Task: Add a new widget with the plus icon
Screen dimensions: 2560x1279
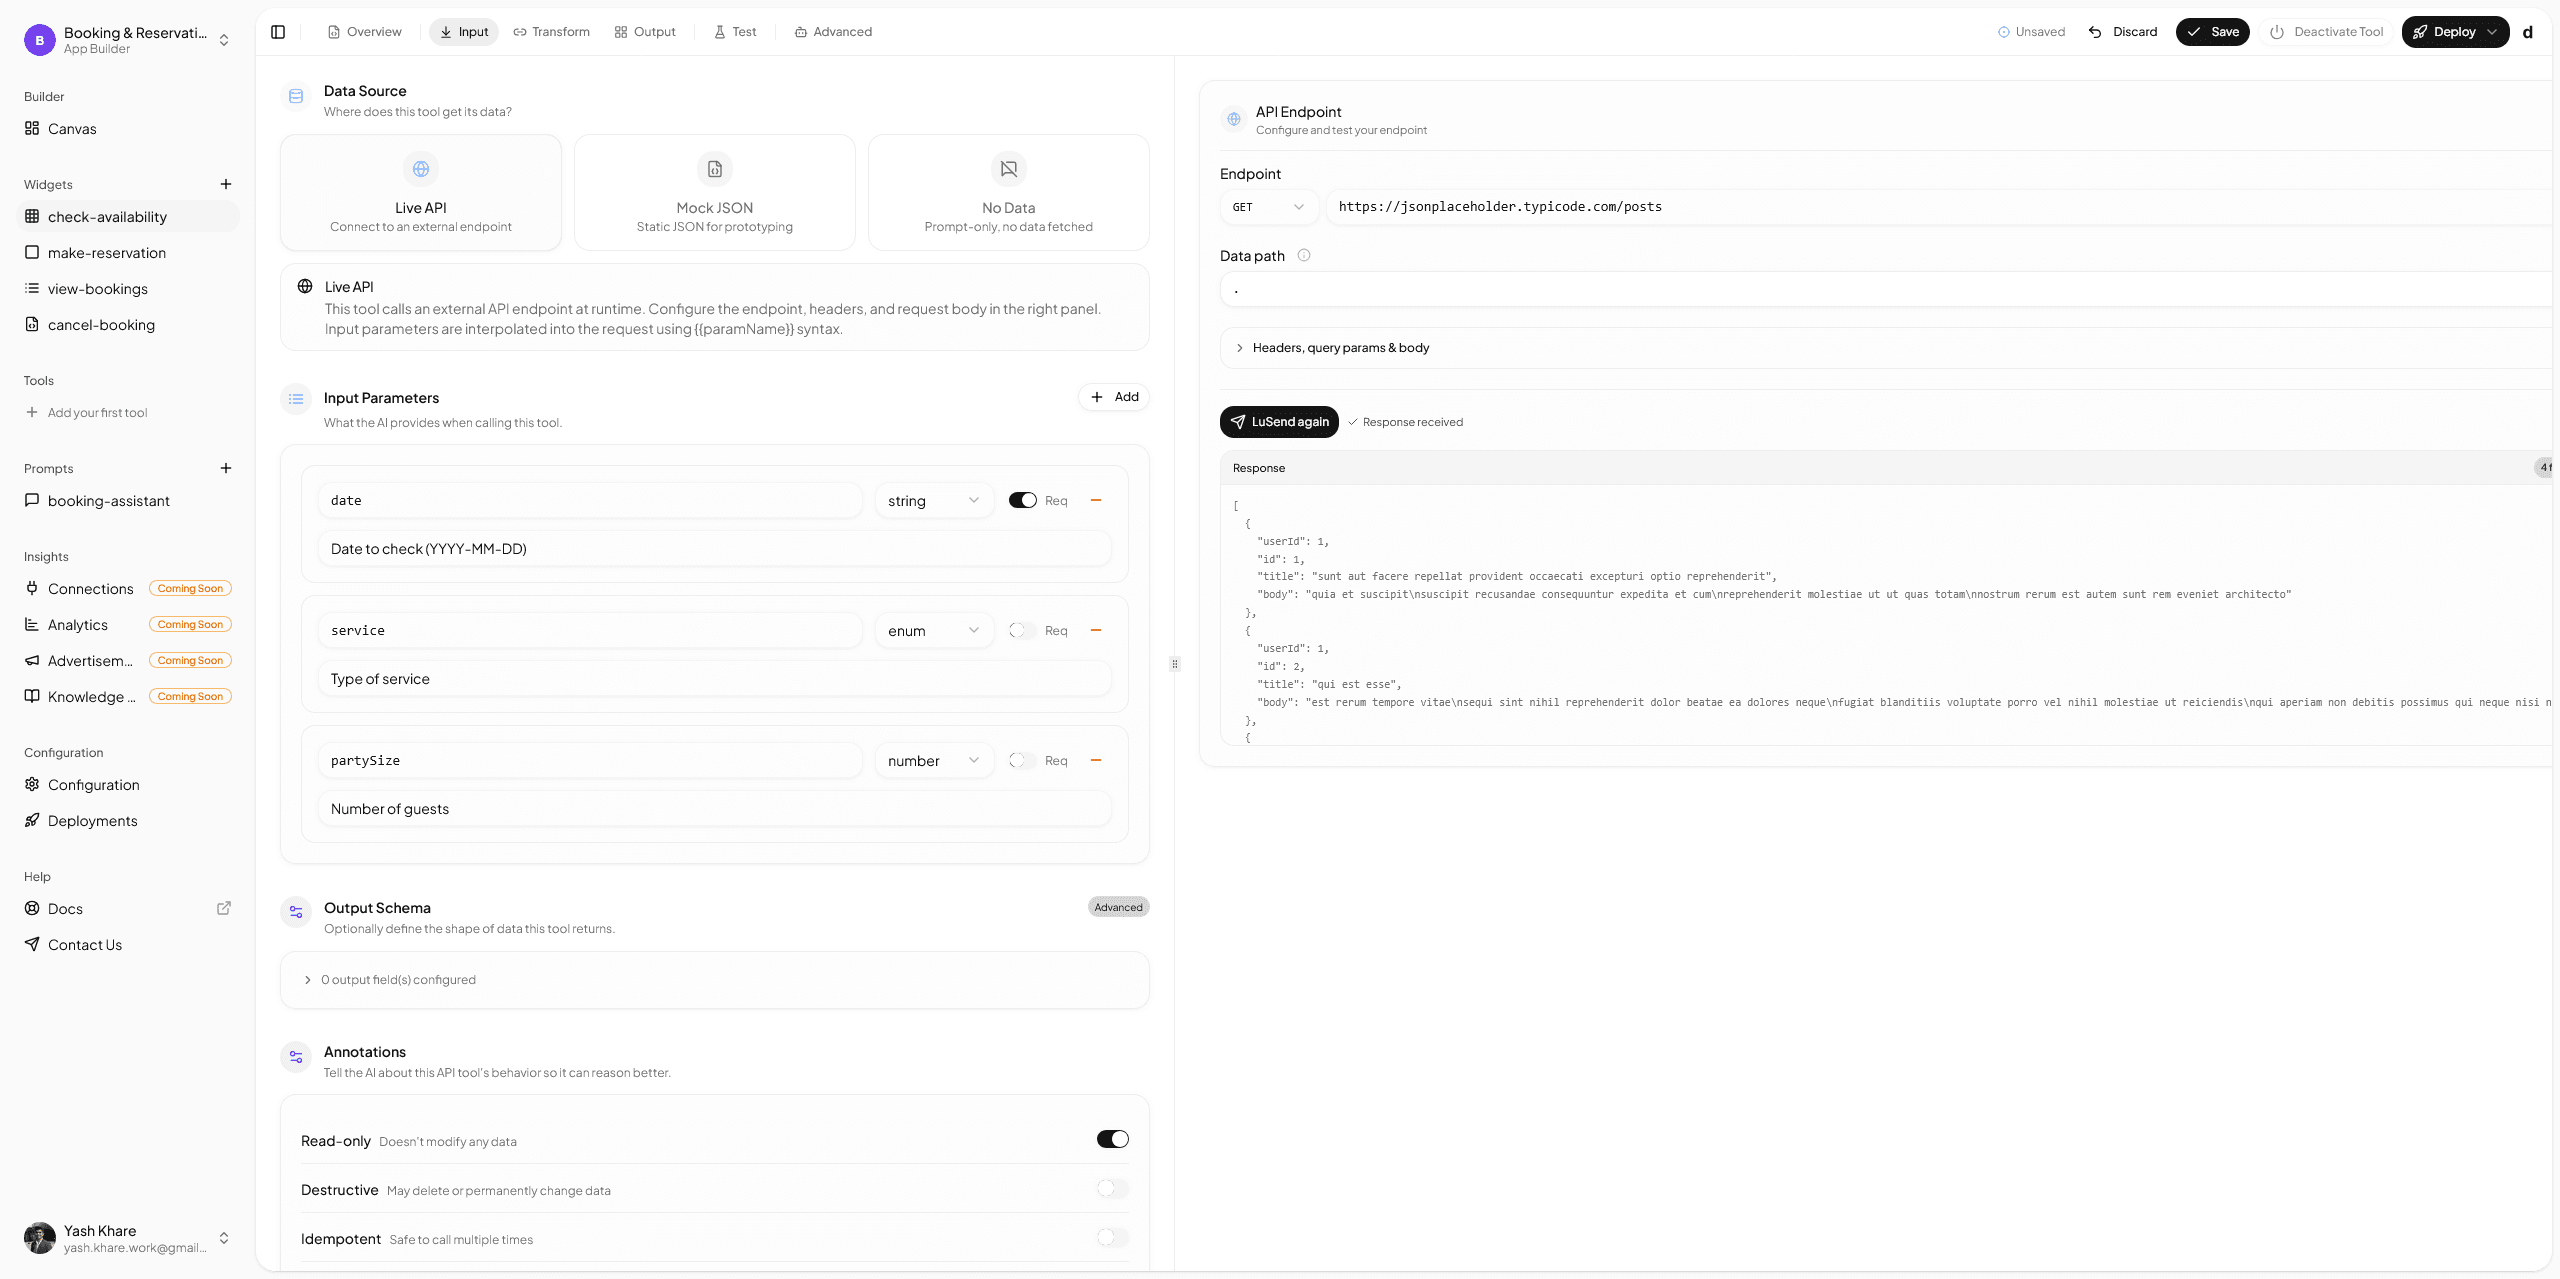Action: pos(226,183)
